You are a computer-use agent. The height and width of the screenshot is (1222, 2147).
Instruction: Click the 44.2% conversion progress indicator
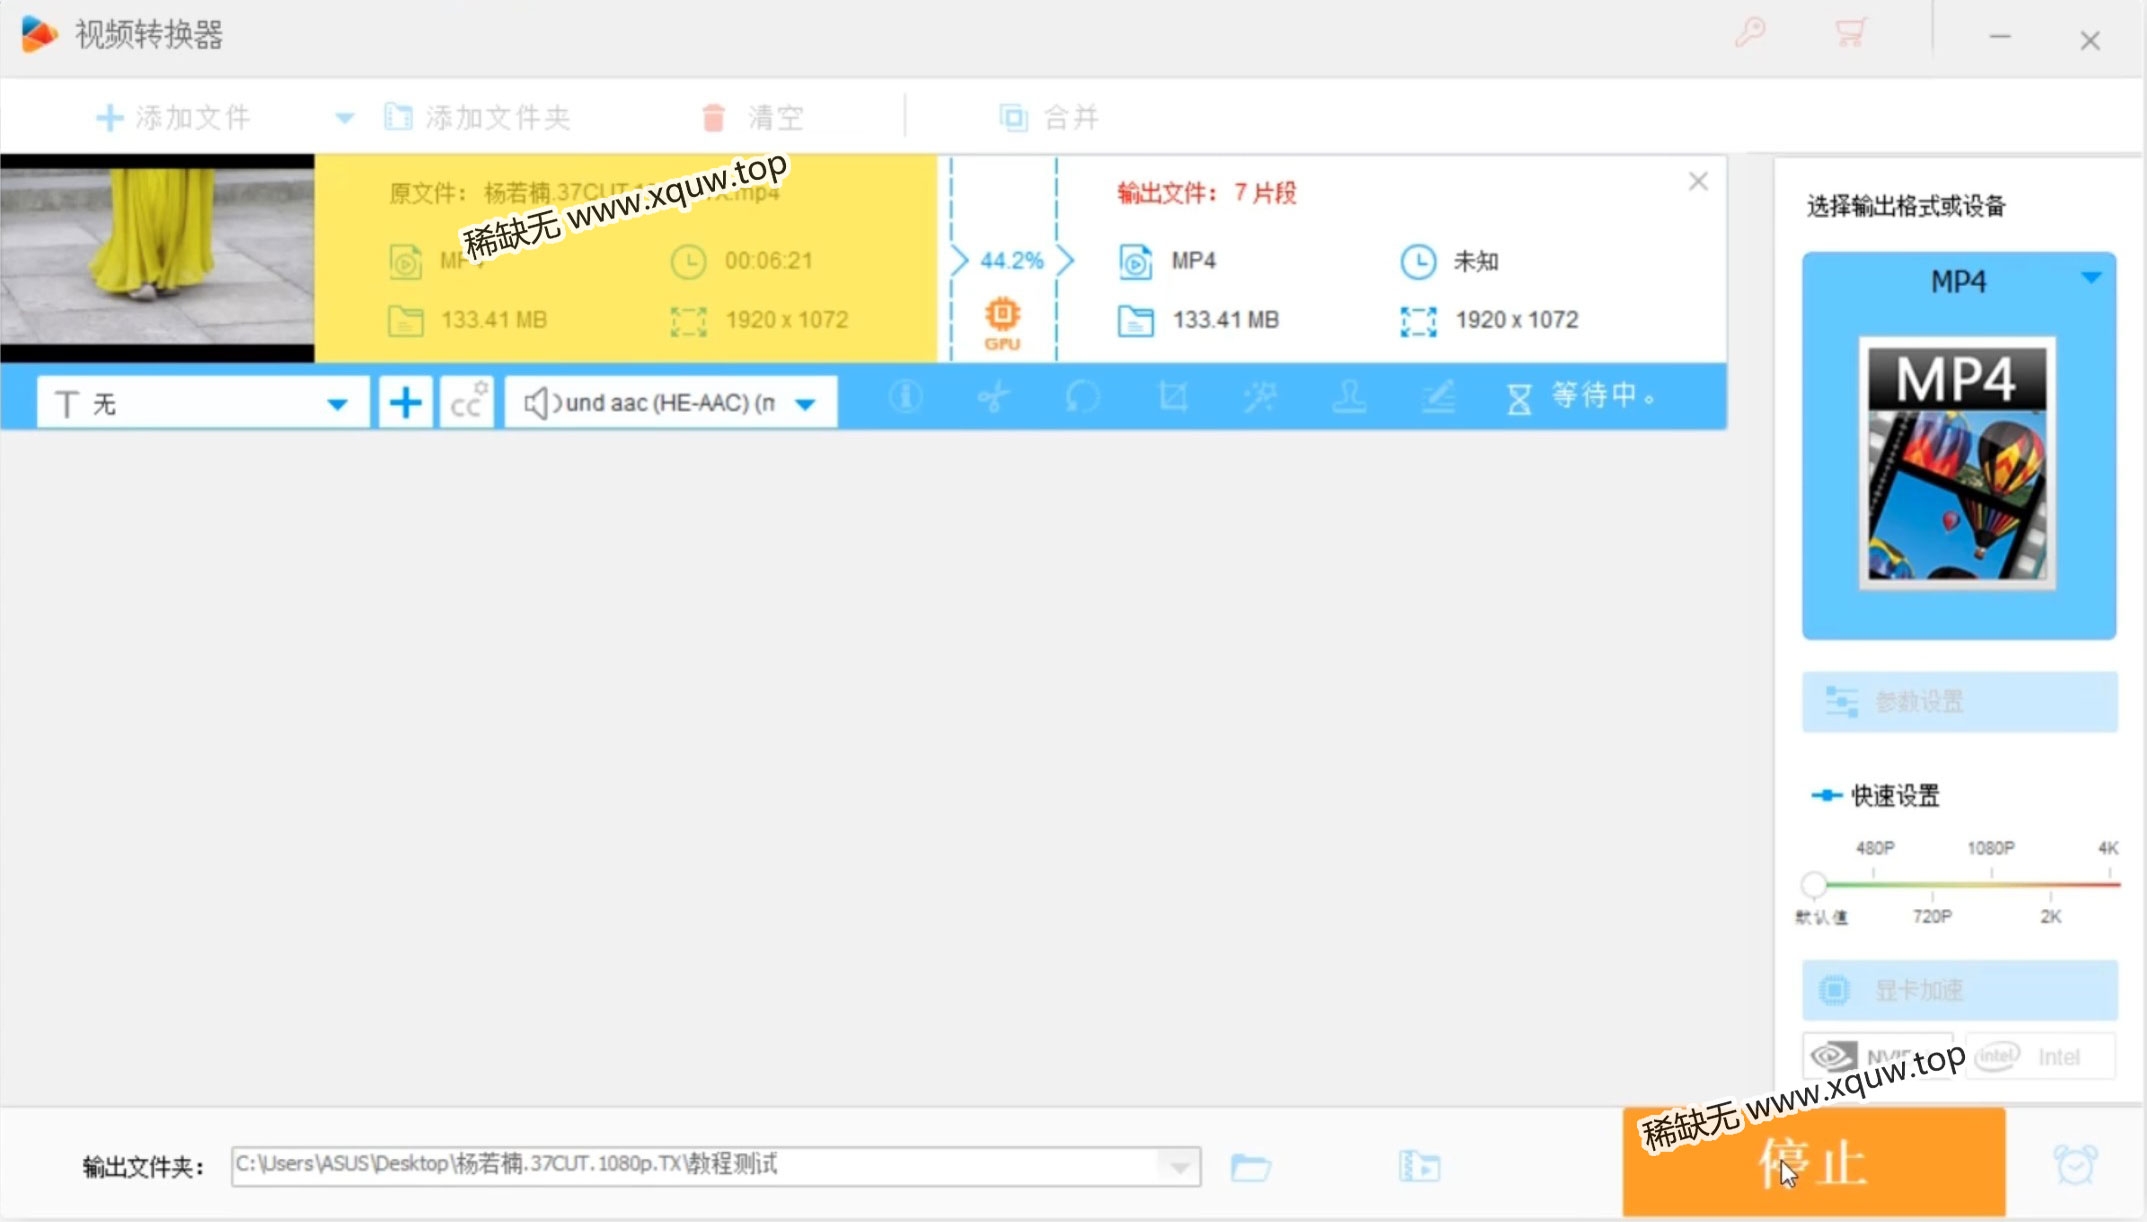1011,261
